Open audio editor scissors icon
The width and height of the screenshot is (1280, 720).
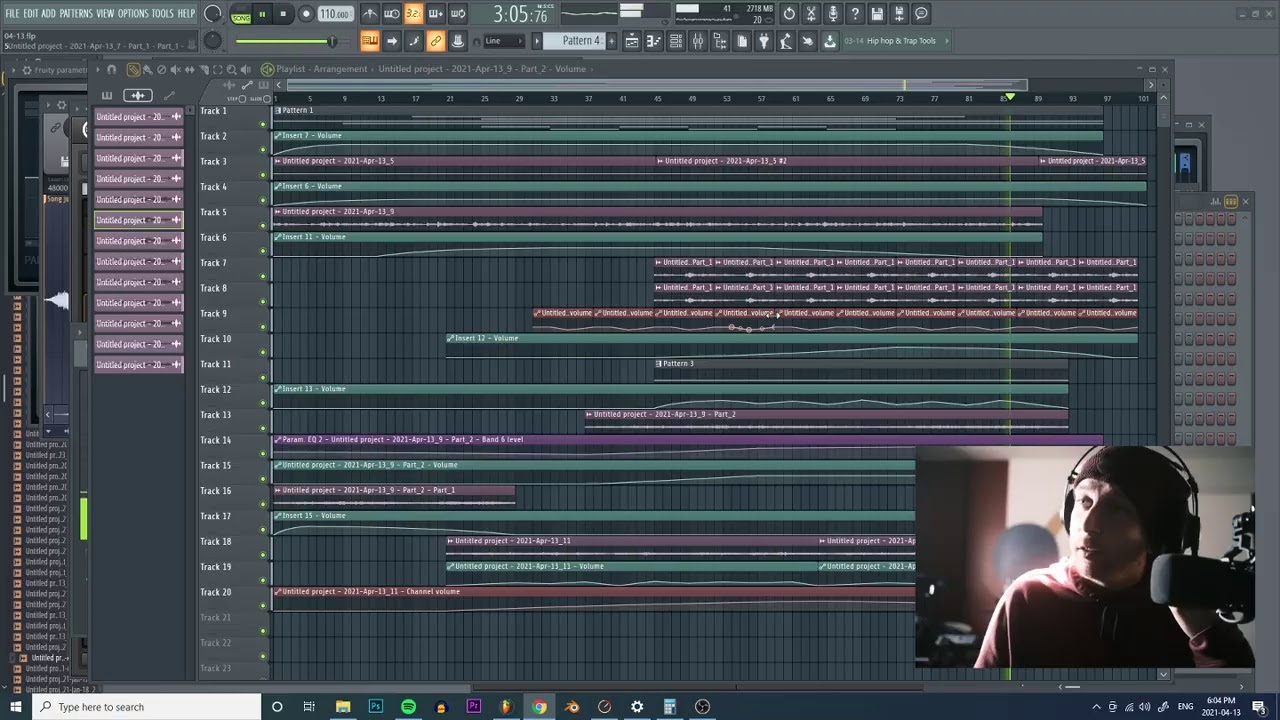click(811, 14)
